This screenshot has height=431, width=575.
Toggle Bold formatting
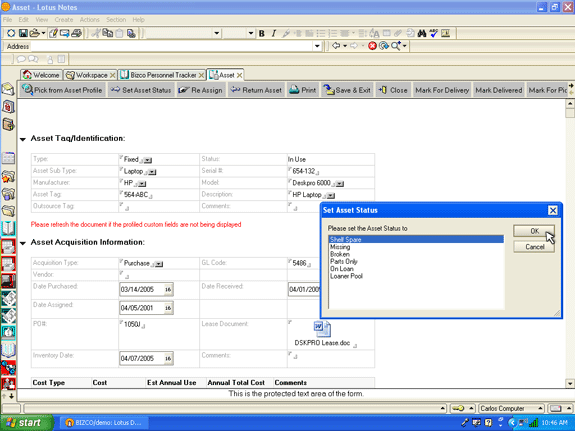point(261,33)
